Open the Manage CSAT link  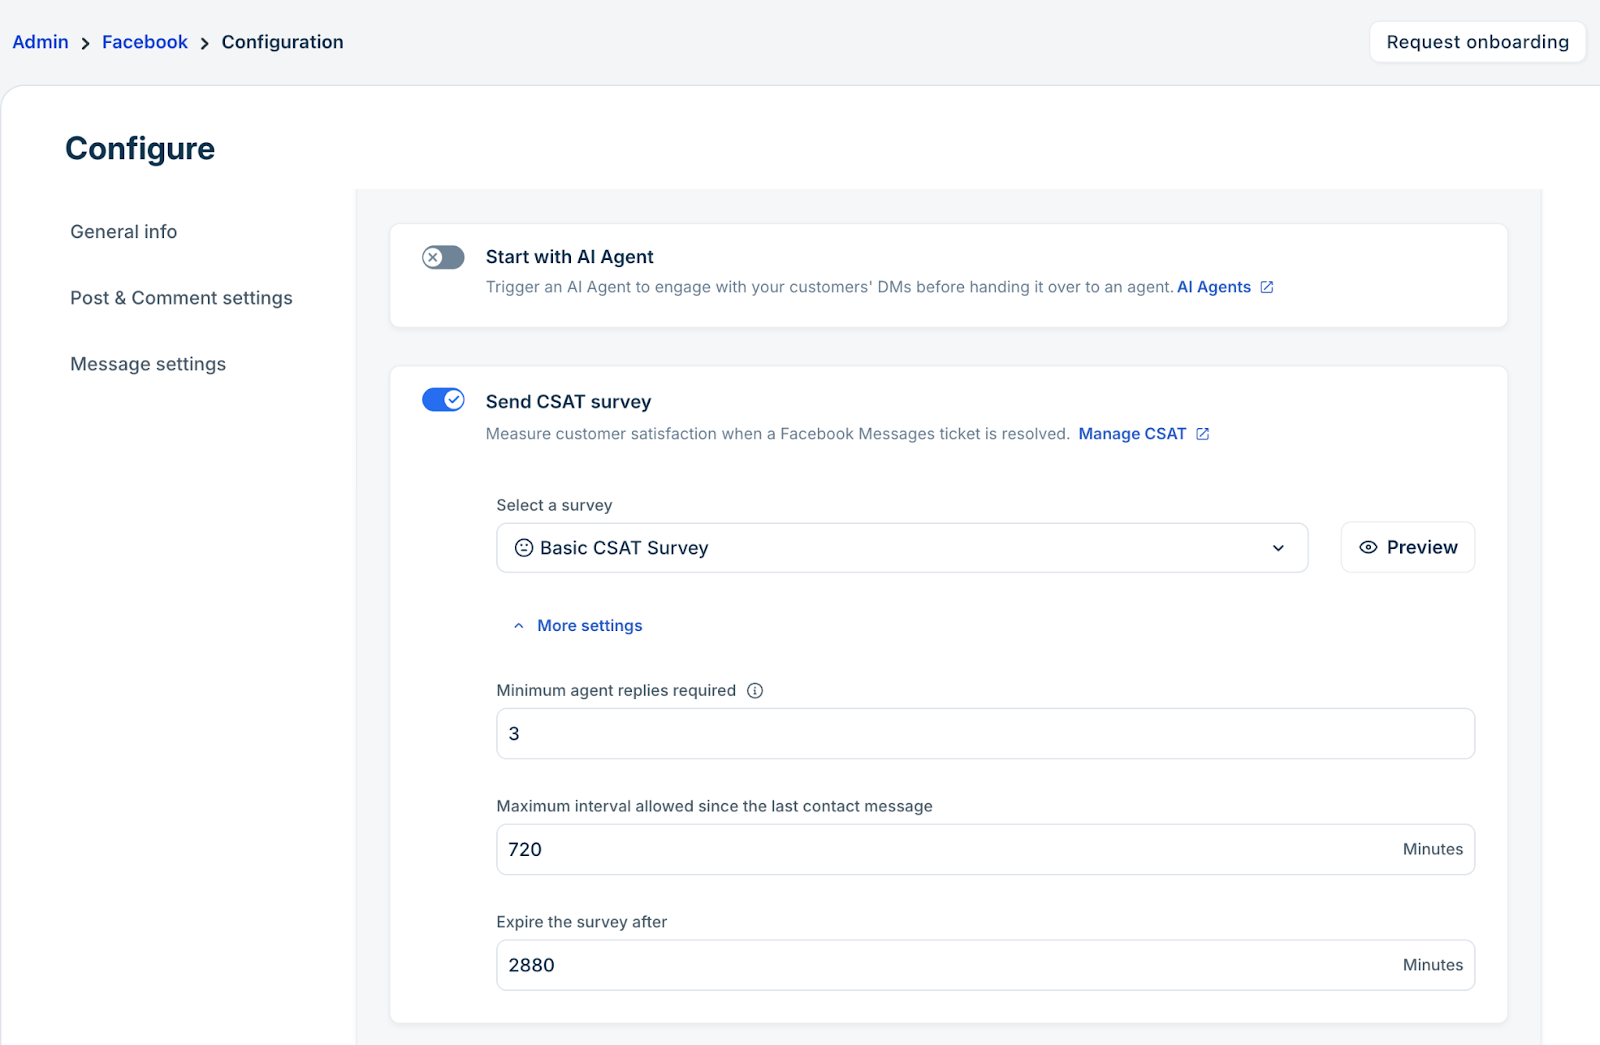(x=1132, y=434)
